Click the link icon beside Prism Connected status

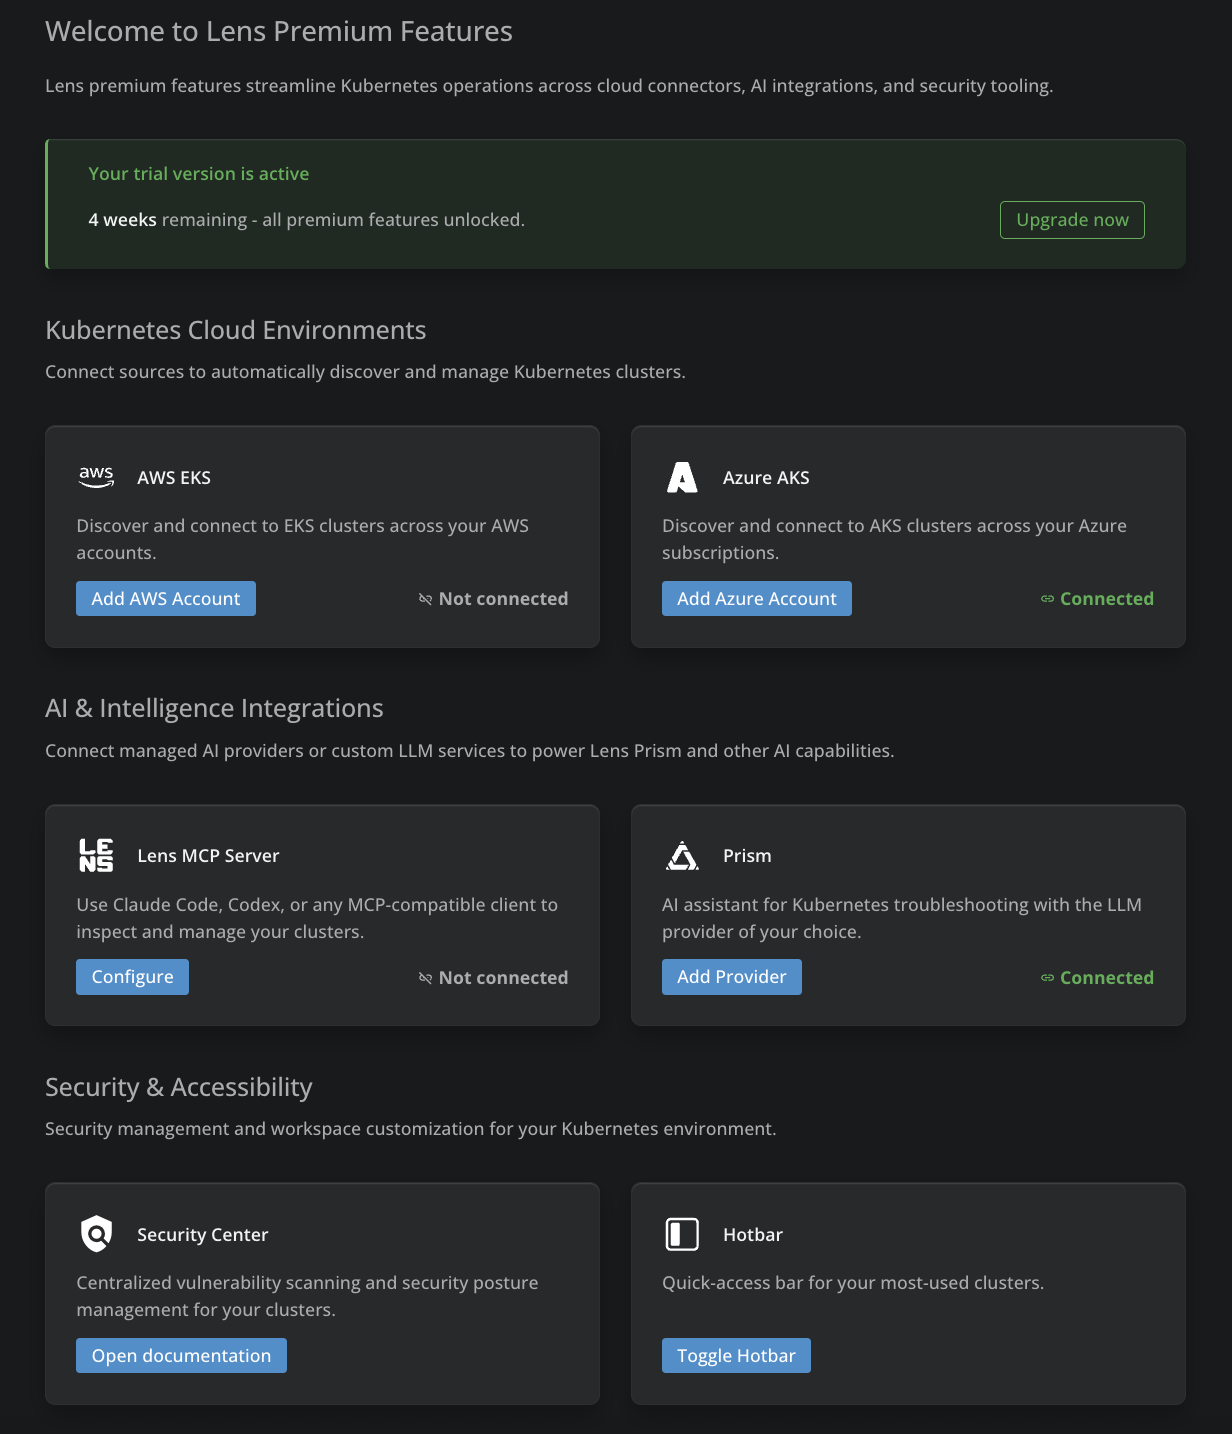coord(1047,978)
